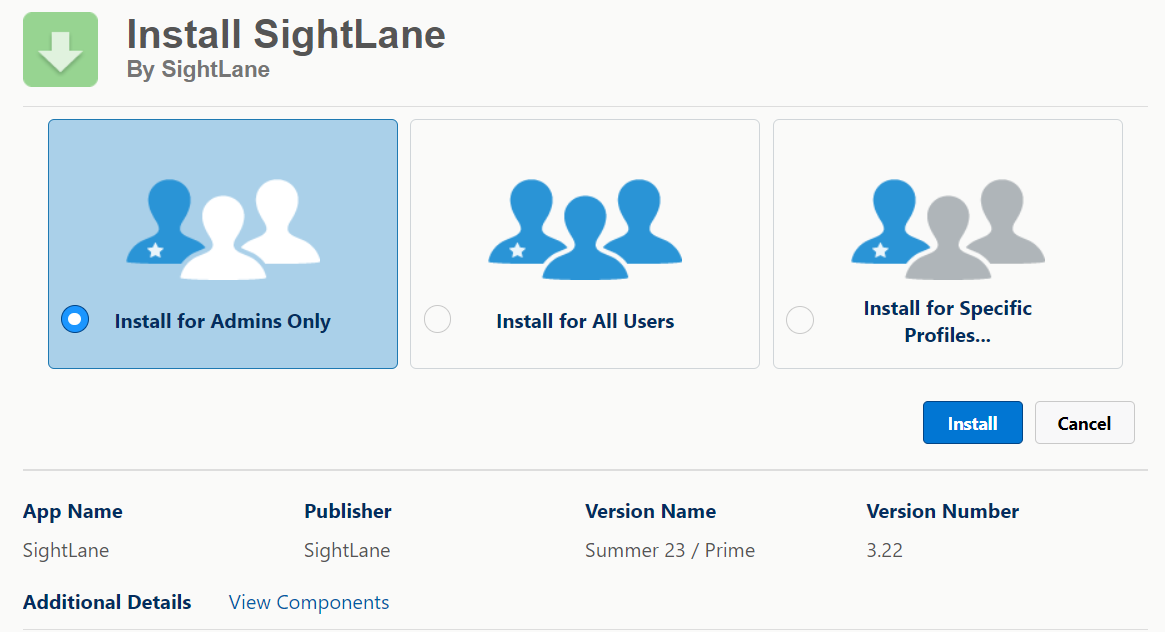Click the All Users people illustration
This screenshot has height=632, width=1165.
tap(585, 229)
